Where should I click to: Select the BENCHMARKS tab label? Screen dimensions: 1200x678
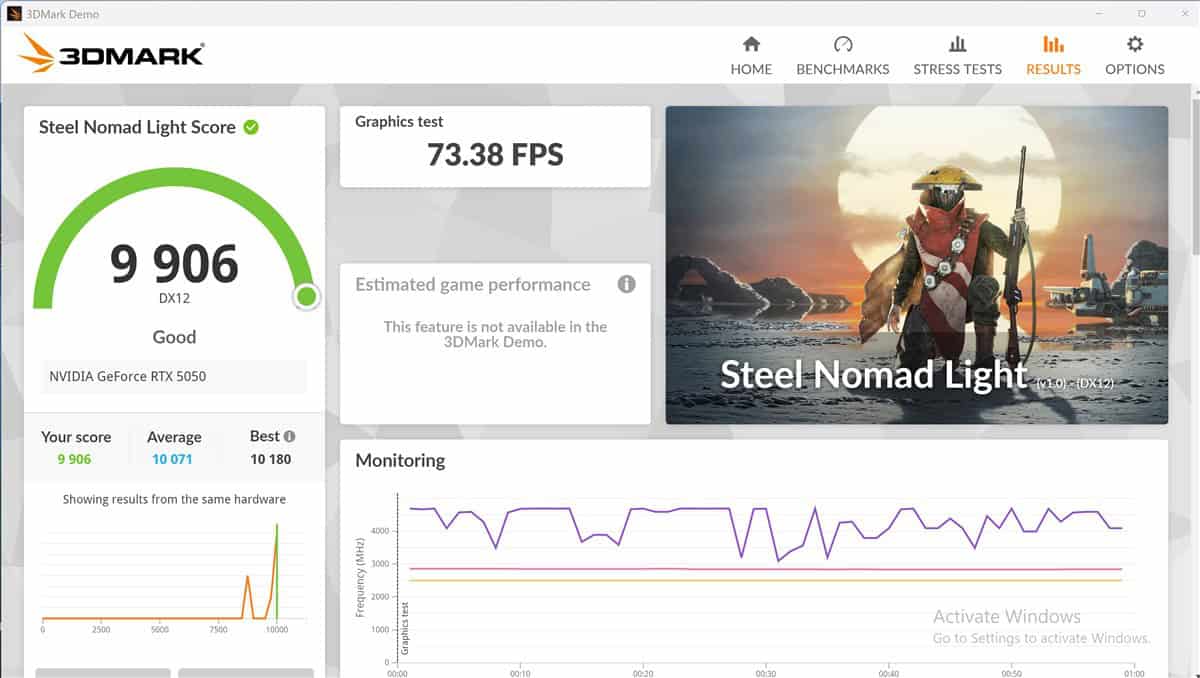(843, 69)
